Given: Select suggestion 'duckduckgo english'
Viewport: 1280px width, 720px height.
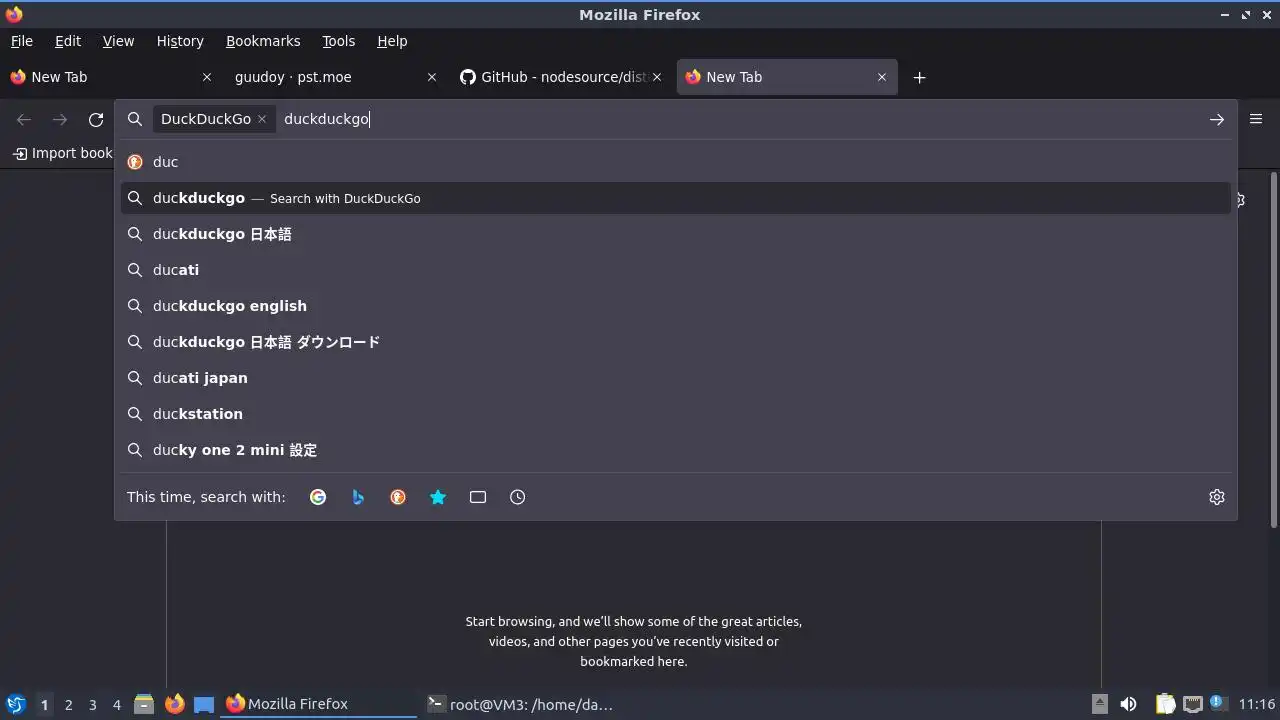Looking at the screenshot, I should click(x=675, y=306).
